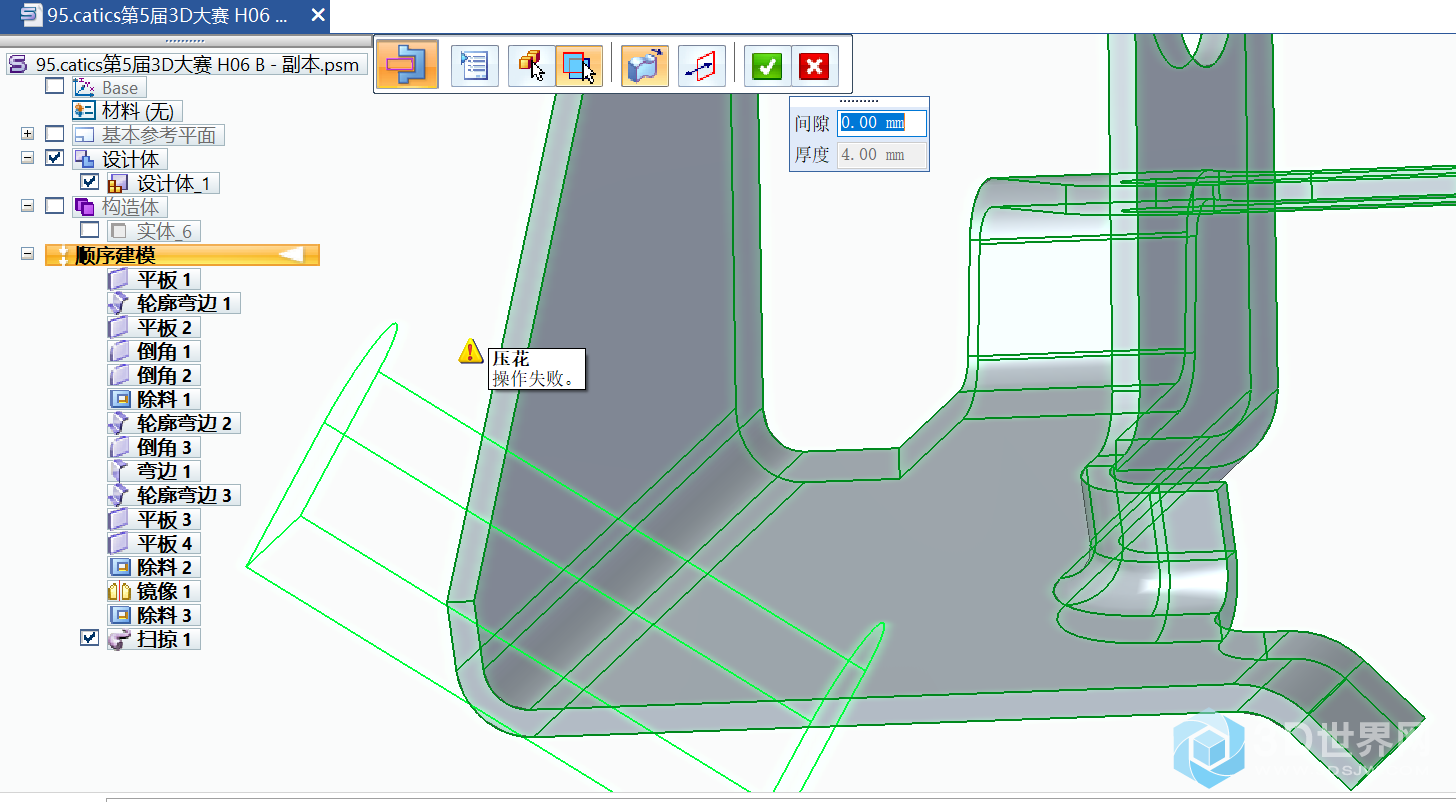
Task: Accept with the green checkmark button
Action: click(x=767, y=66)
